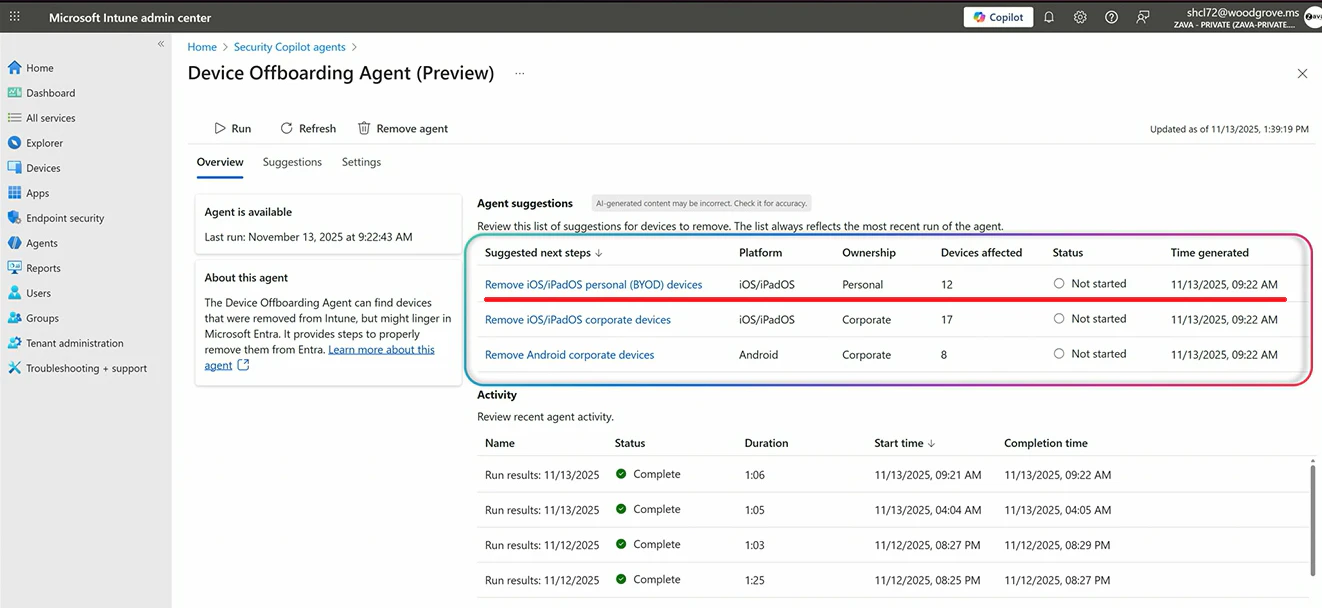
Task: Open the settings gear icon
Action: [1080, 17]
